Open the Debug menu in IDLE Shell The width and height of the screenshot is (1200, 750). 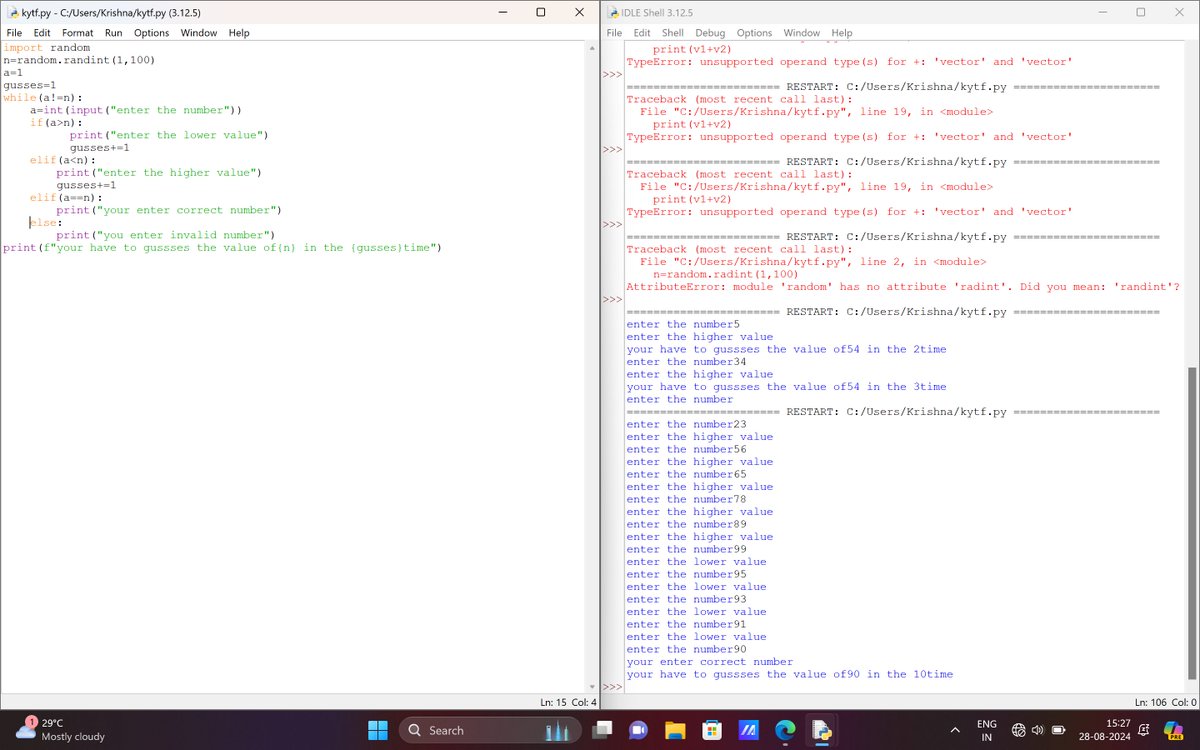(710, 32)
